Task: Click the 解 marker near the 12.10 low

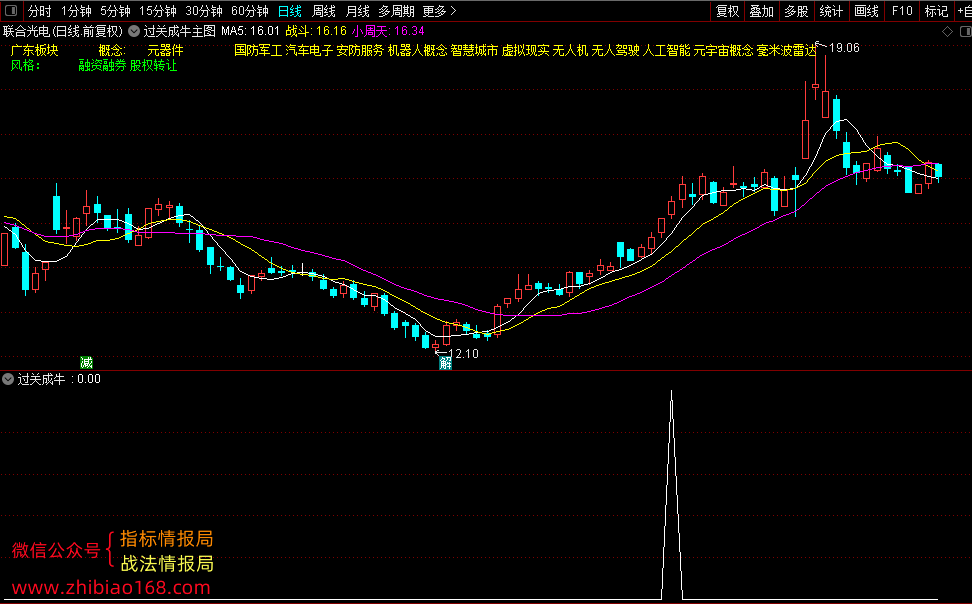Action: 445,363
